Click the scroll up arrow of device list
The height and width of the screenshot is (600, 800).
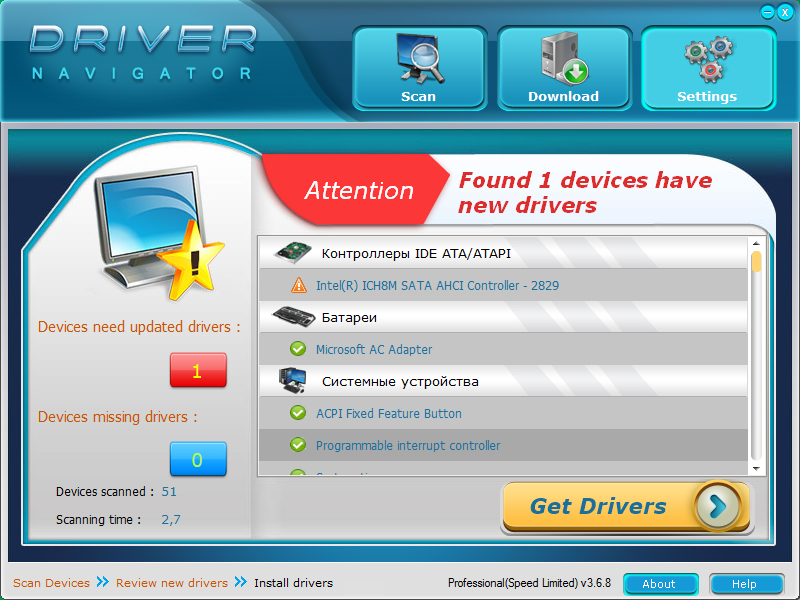756,243
